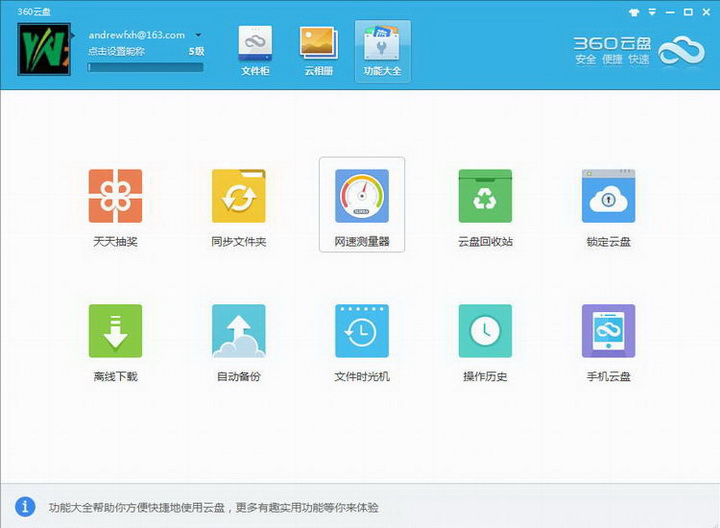This screenshot has height=528, width=720.
Task: Switch to the 云相册 cloud album tab
Action: (318, 51)
